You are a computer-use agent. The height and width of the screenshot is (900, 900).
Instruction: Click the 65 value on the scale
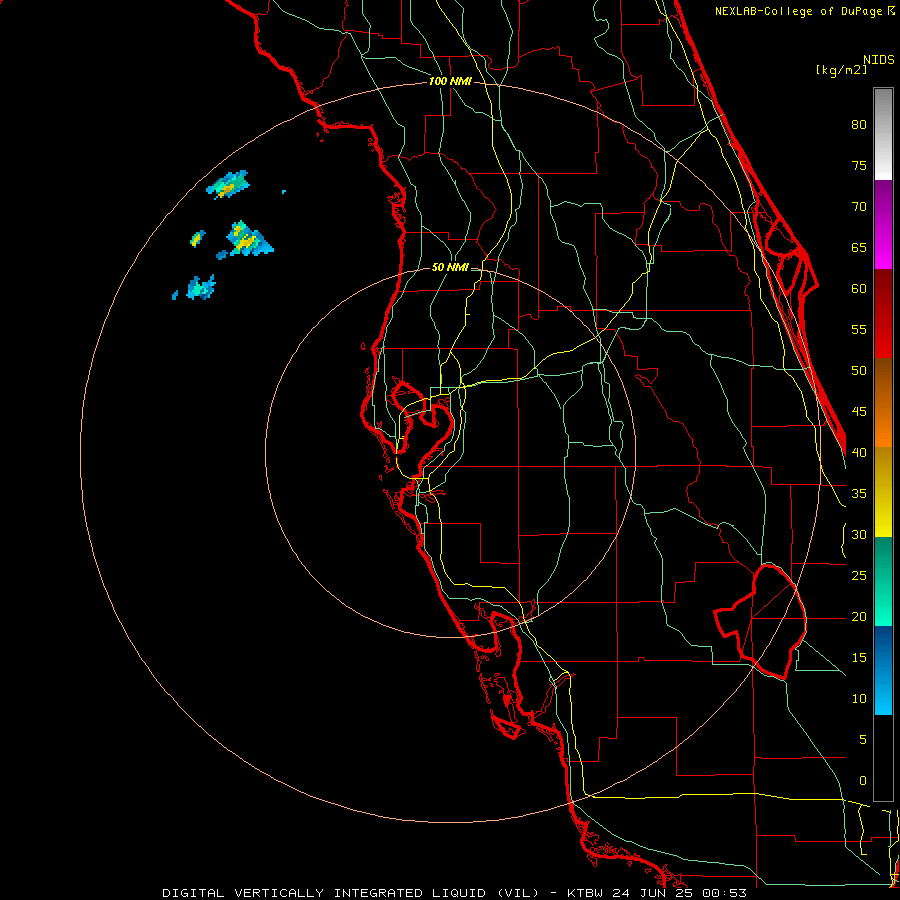click(859, 247)
